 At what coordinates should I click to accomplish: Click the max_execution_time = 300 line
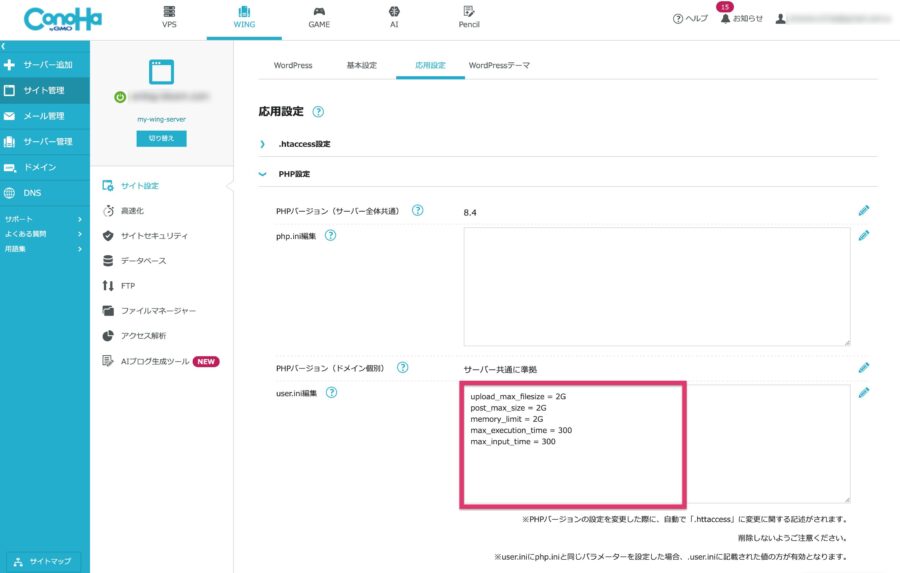[521, 431]
